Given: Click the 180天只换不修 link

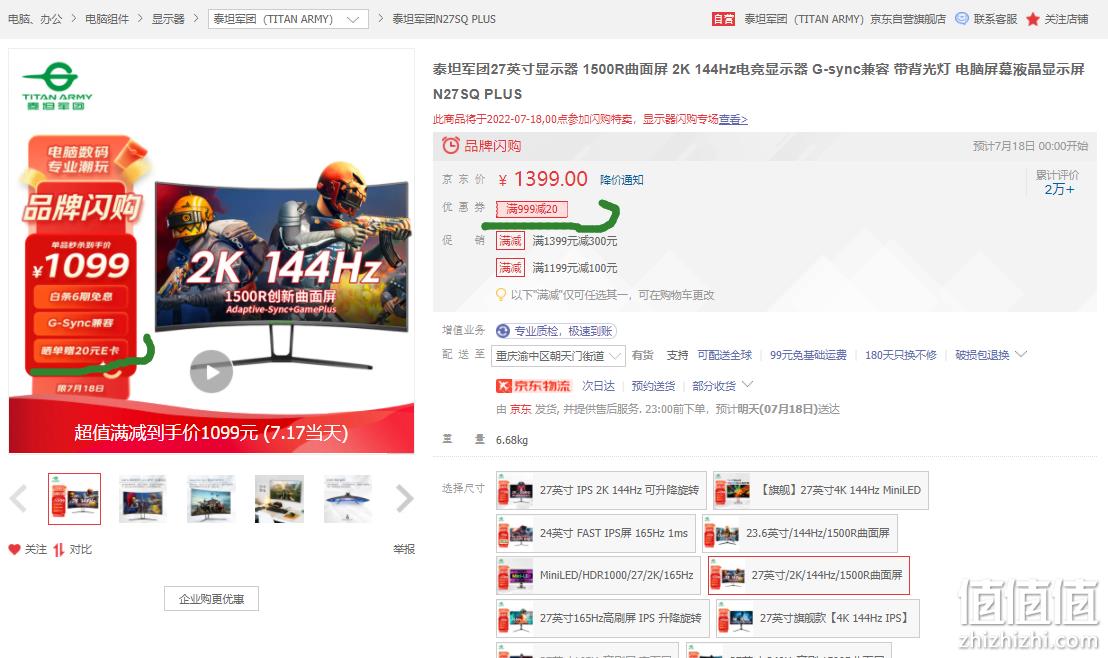Looking at the screenshot, I should click(x=901, y=355).
